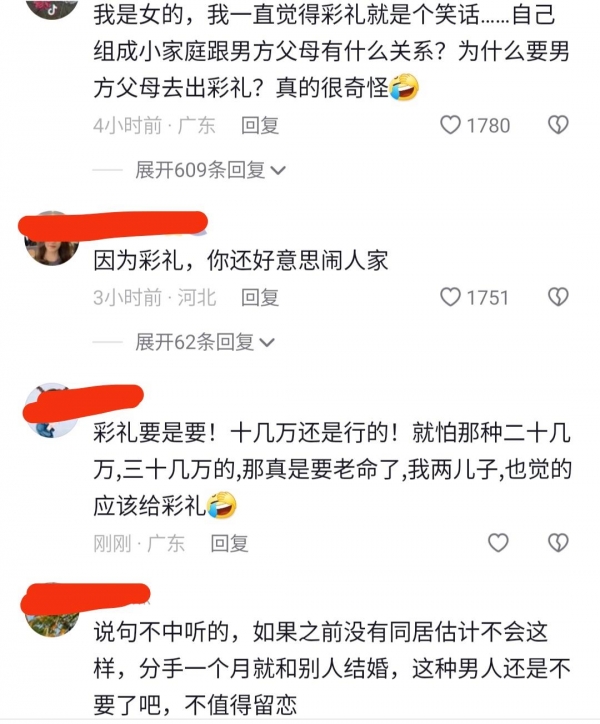The image size is (600, 724).
Task: Dislike the 刚刚 Guangdong comment
Action: coord(558,543)
